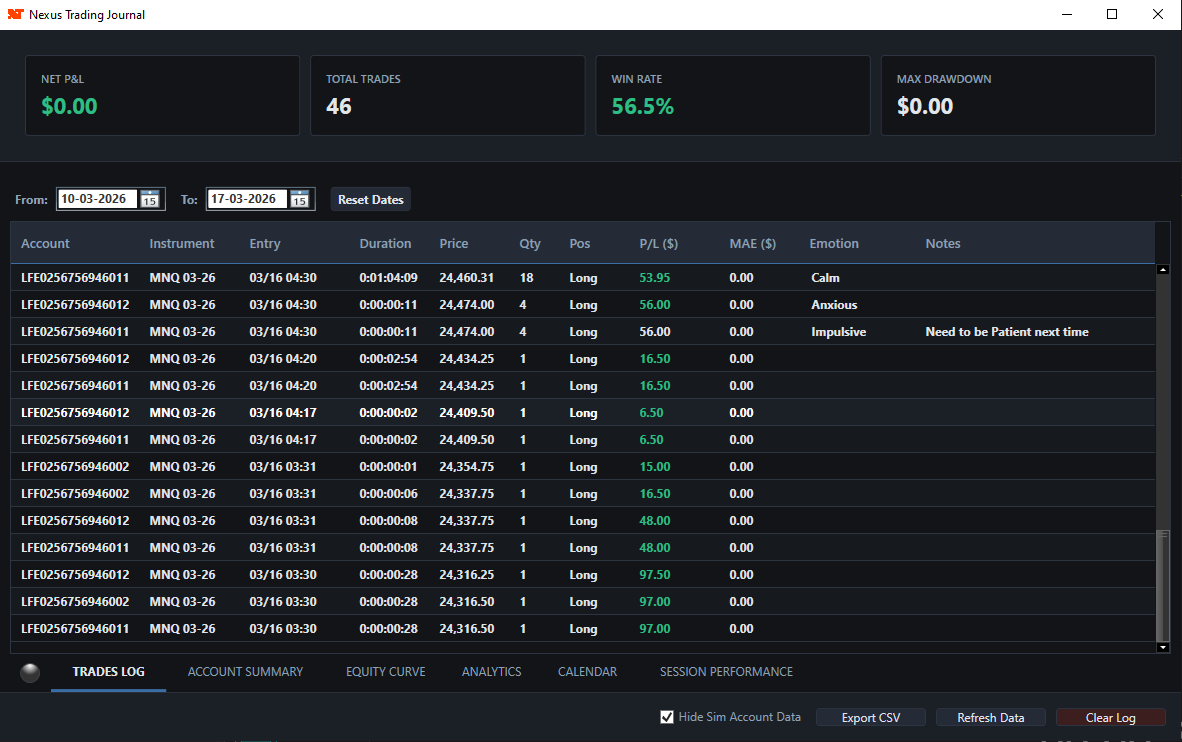Clear all trades via the Clear Log button
This screenshot has width=1182, height=742.
(x=1110, y=717)
